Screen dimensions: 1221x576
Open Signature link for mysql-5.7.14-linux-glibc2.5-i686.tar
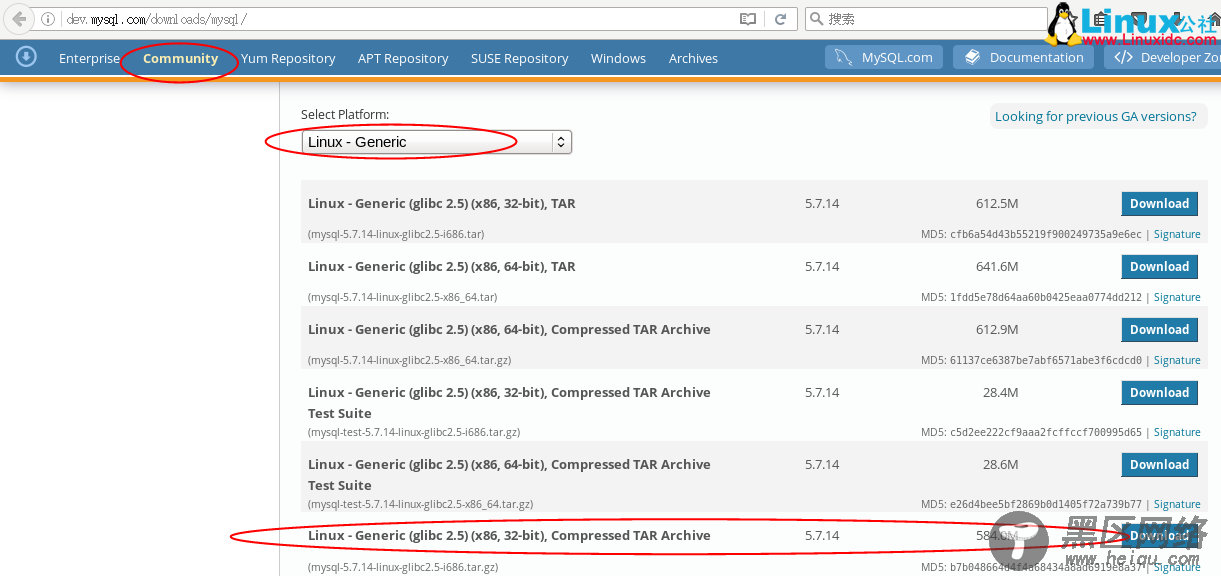pos(1177,234)
